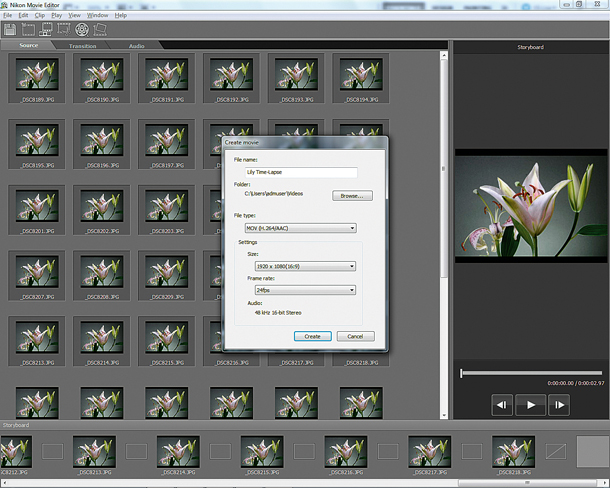Screen dimensions: 610x488
Task: Open the File type MOV dropdown
Action: 300,228
